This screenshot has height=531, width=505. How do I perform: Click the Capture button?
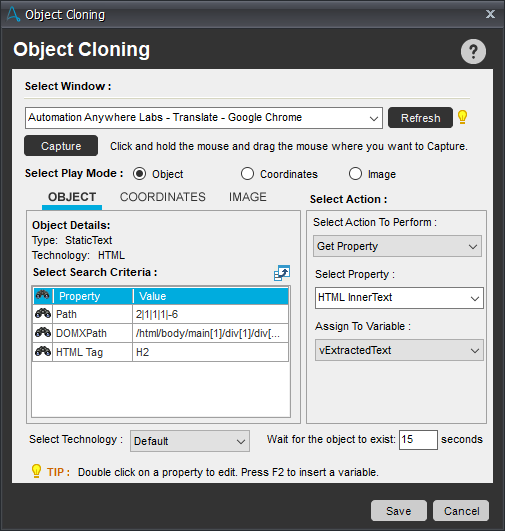coord(61,146)
